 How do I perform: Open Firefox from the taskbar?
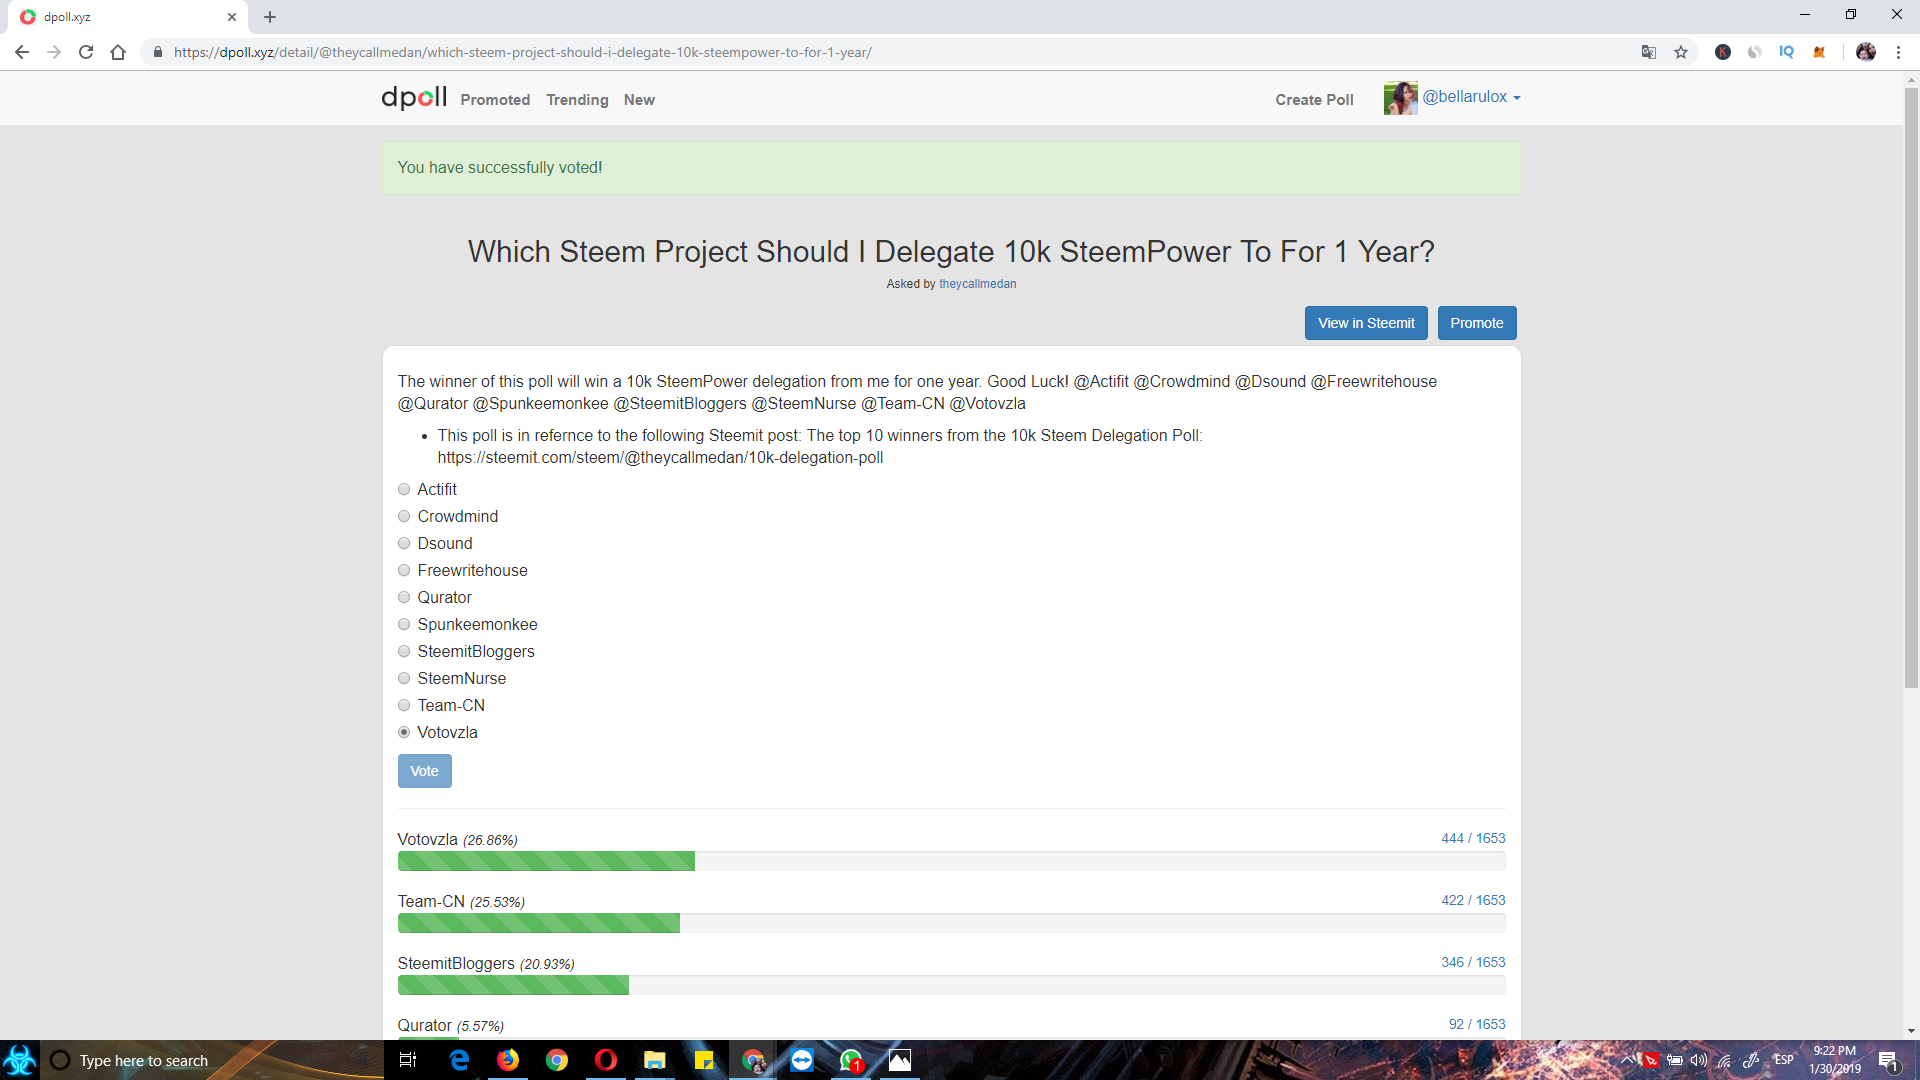[508, 1060]
